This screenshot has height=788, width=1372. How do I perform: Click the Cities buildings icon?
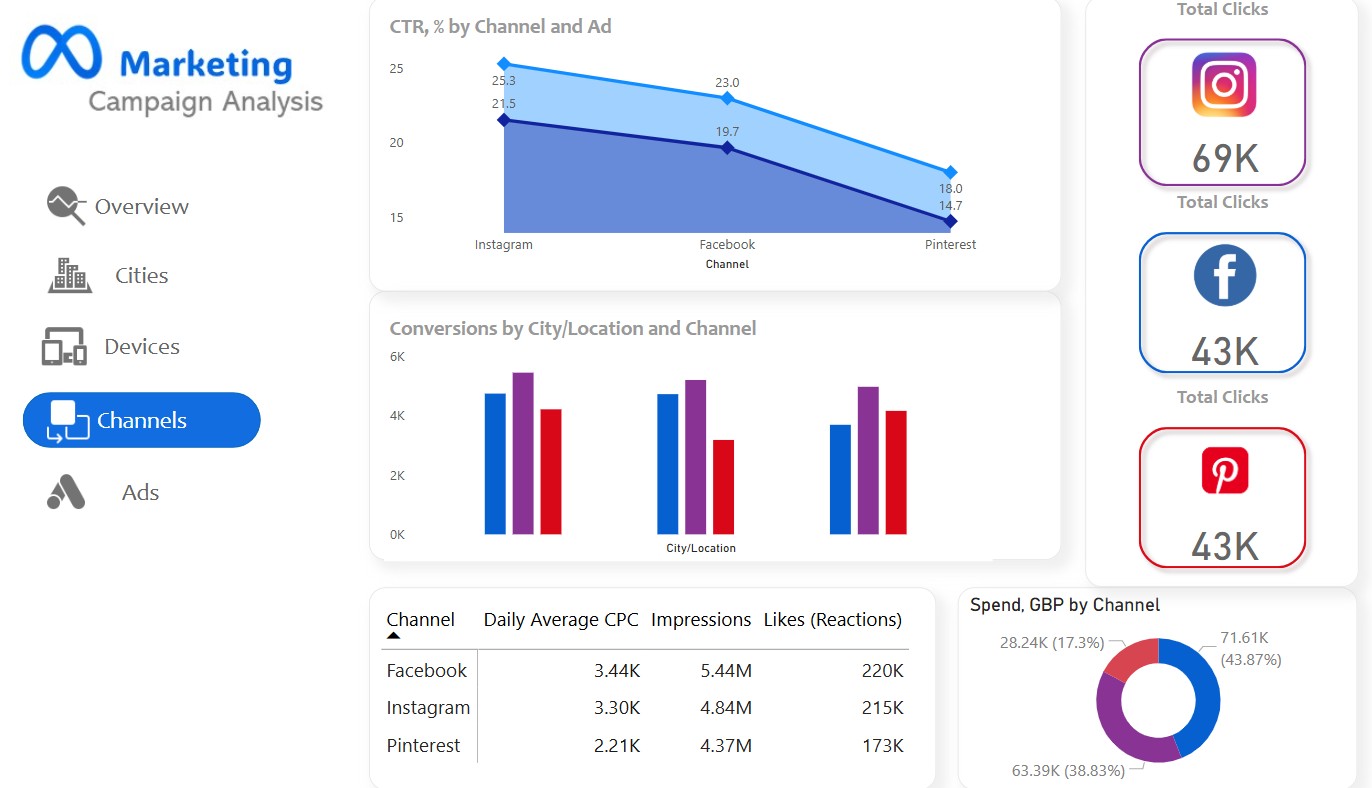70,276
